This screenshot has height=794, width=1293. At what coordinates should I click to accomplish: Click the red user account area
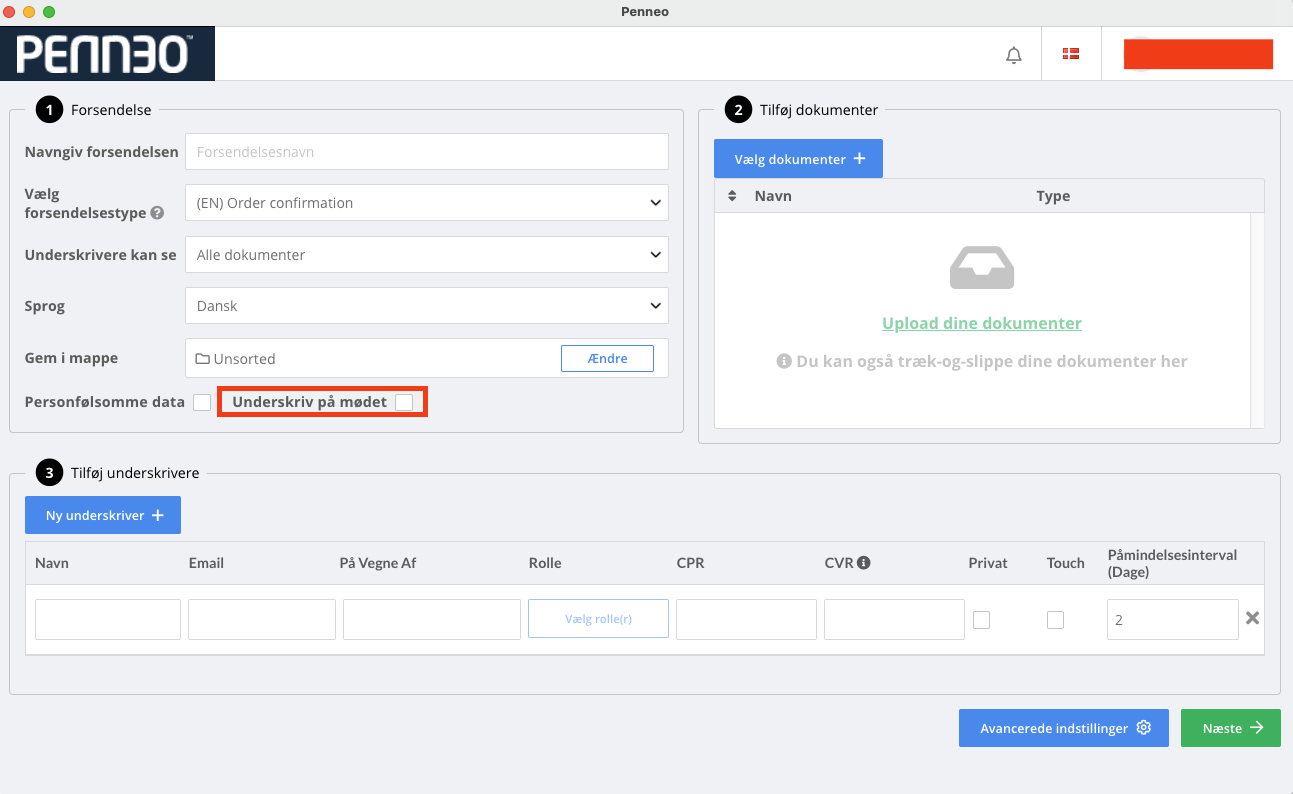point(1198,54)
